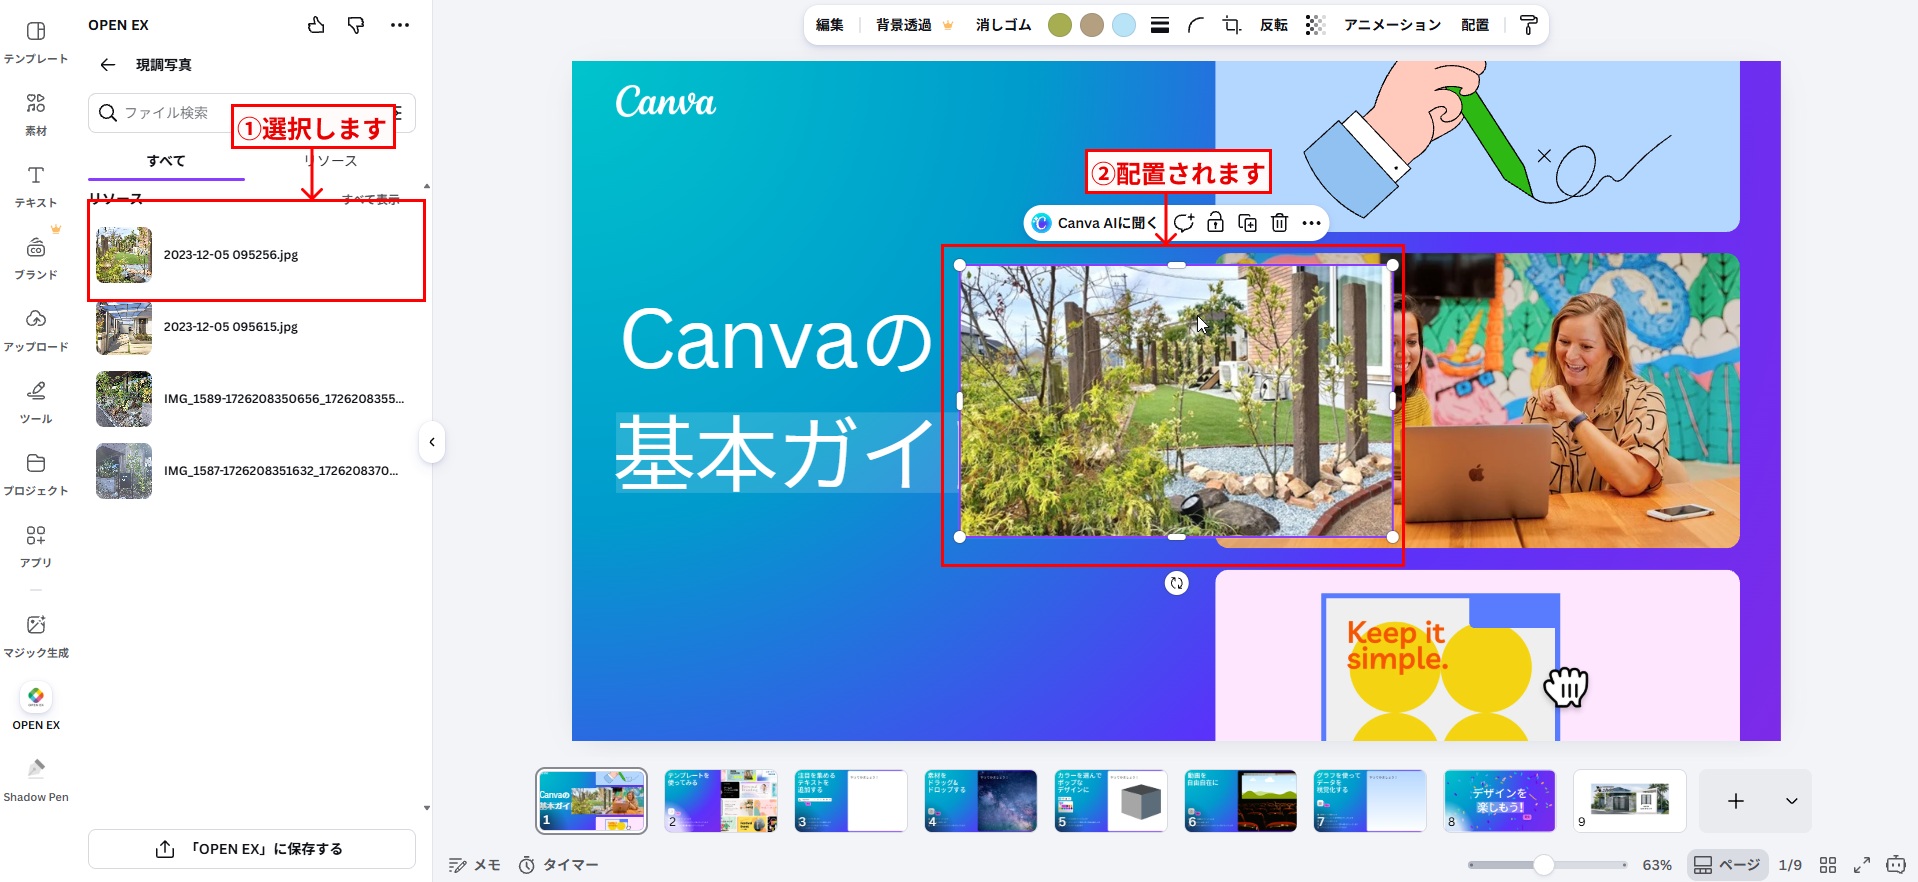The image size is (1918, 882).
Task: Duplicate the selected image
Action: (x=1248, y=223)
